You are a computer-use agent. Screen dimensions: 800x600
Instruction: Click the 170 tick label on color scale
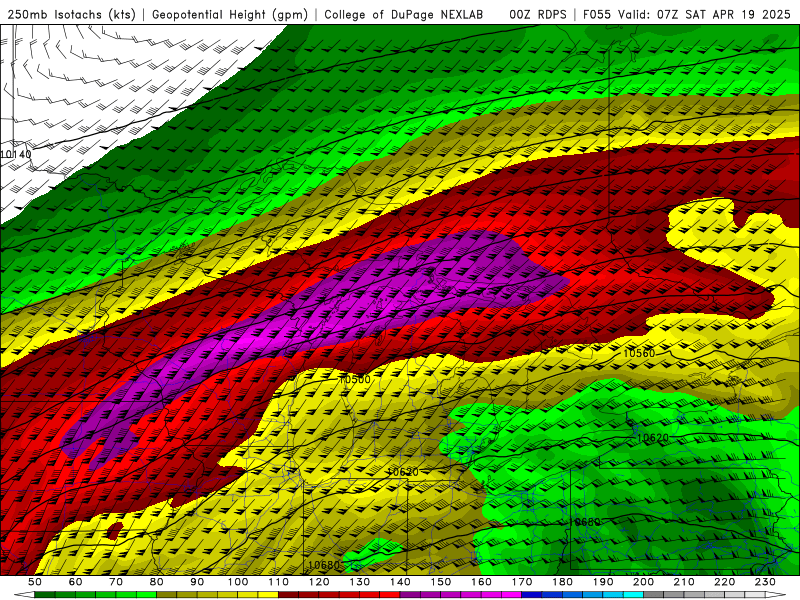(x=521, y=582)
